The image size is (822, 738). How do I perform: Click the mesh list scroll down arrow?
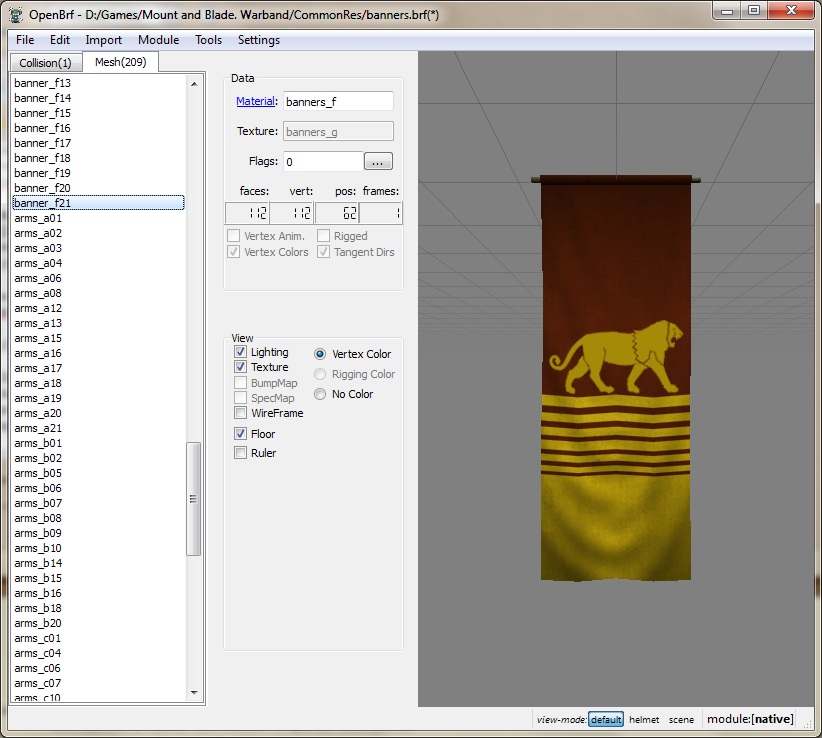pyautogui.click(x=194, y=692)
